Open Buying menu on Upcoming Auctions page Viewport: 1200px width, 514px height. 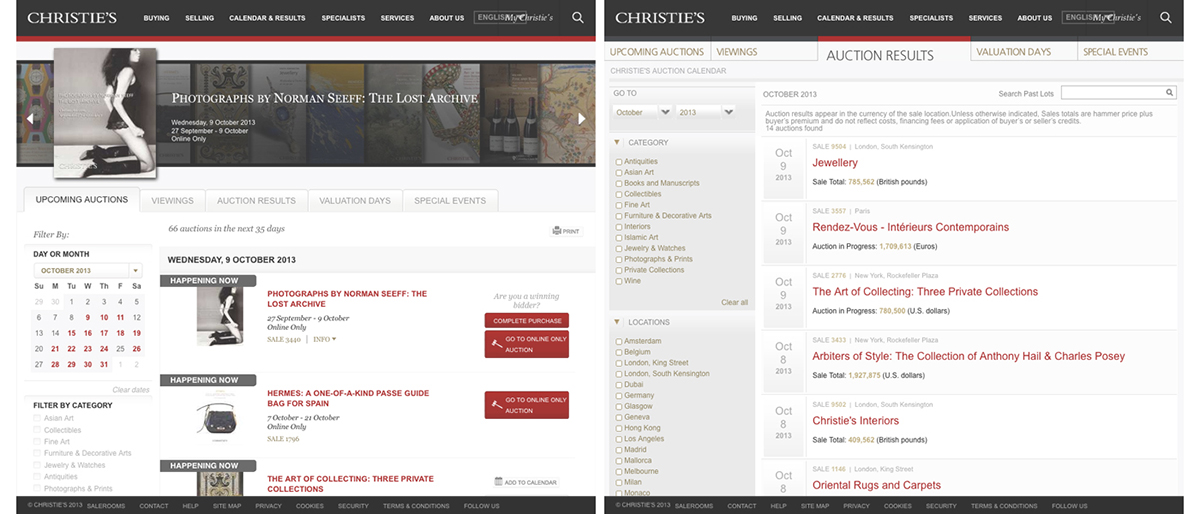pos(156,18)
